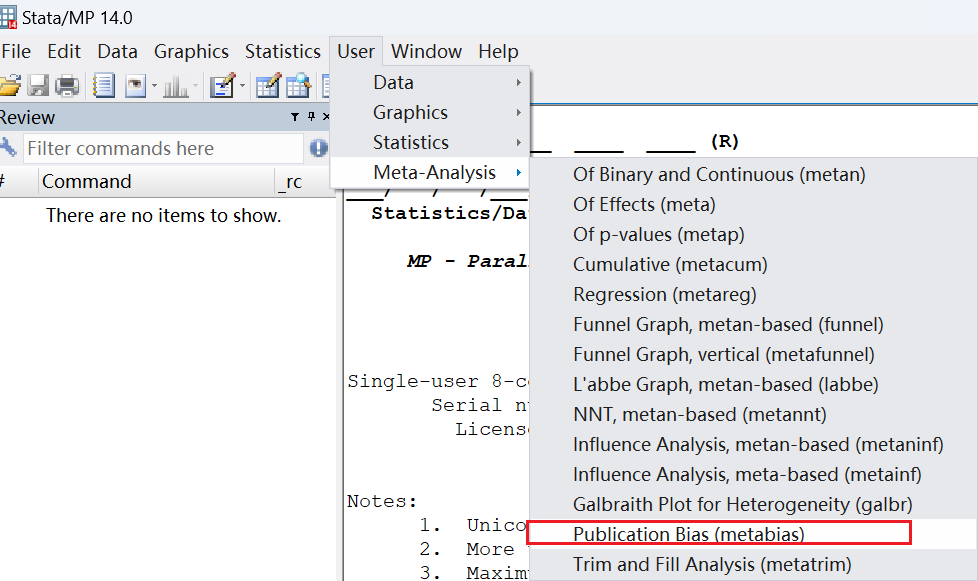Click the Viewer eye icon
The image size is (978, 581).
tap(135, 85)
